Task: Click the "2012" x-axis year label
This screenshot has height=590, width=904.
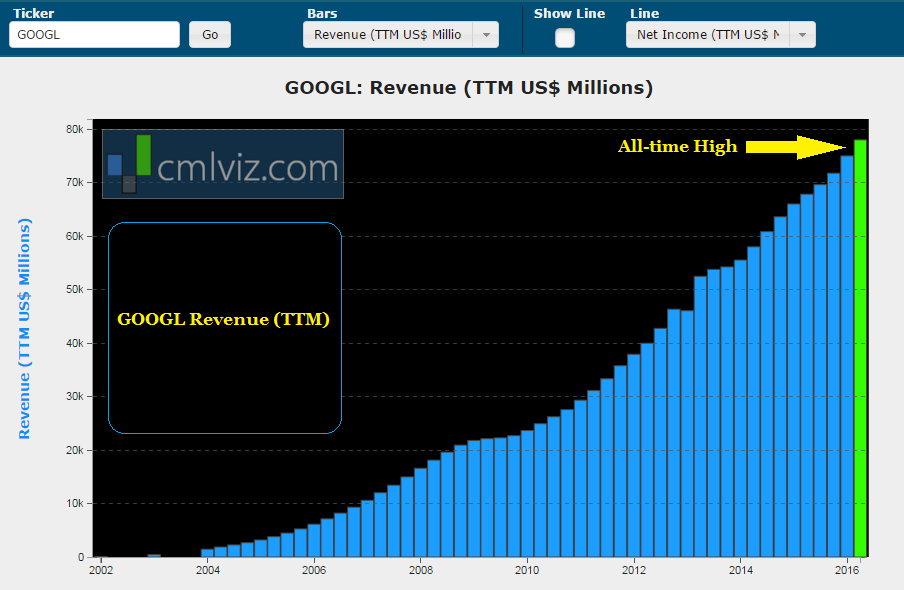Action: click(x=634, y=570)
